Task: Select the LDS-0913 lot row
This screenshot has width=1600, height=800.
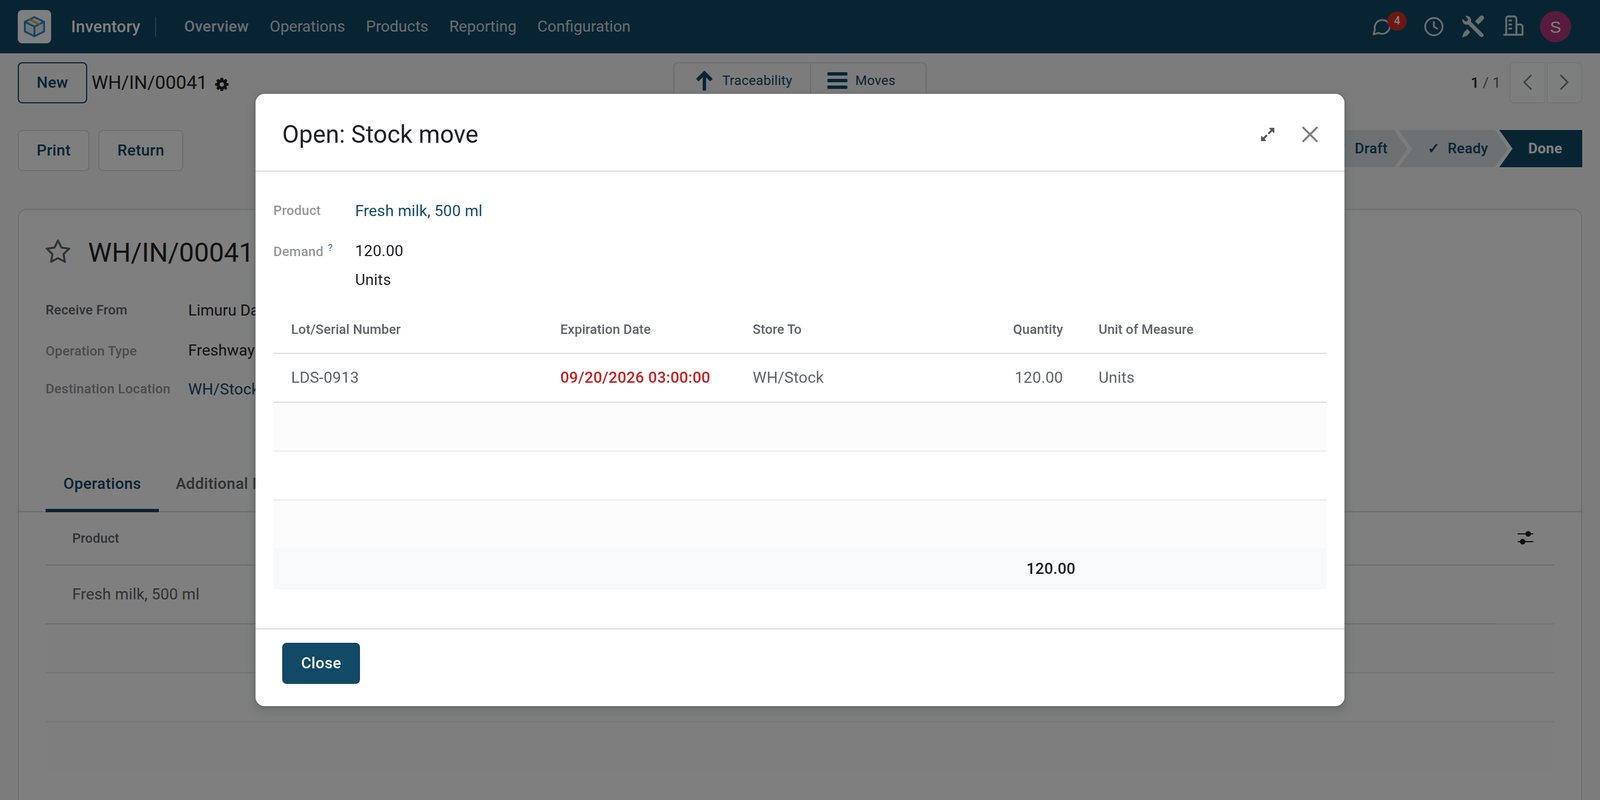Action: coord(800,378)
